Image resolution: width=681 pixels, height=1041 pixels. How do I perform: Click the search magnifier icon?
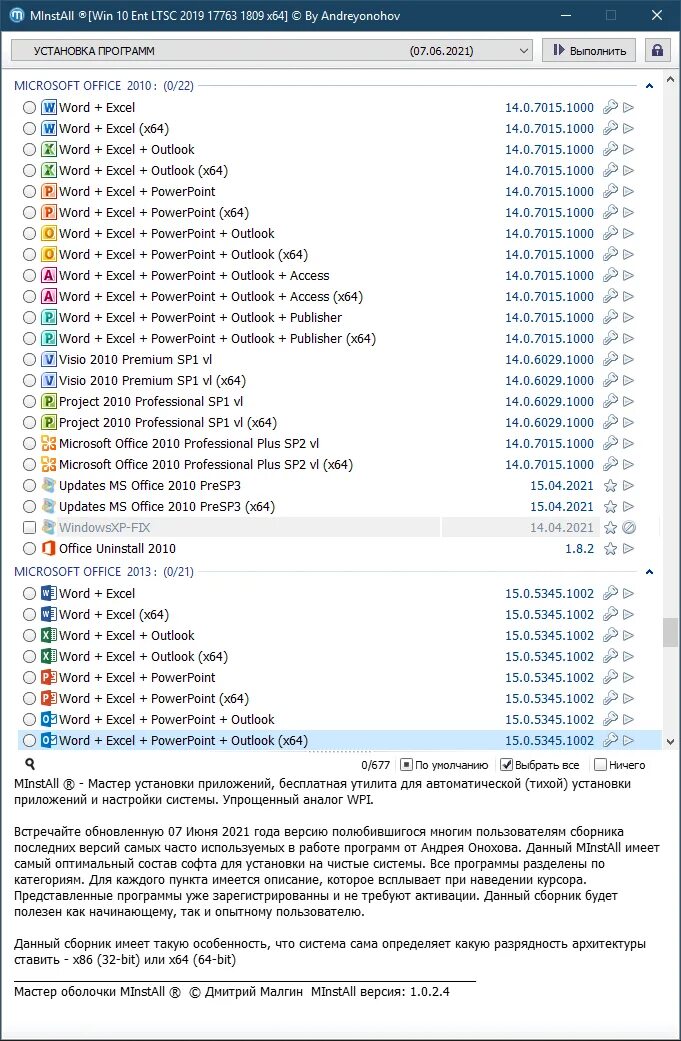[30, 764]
